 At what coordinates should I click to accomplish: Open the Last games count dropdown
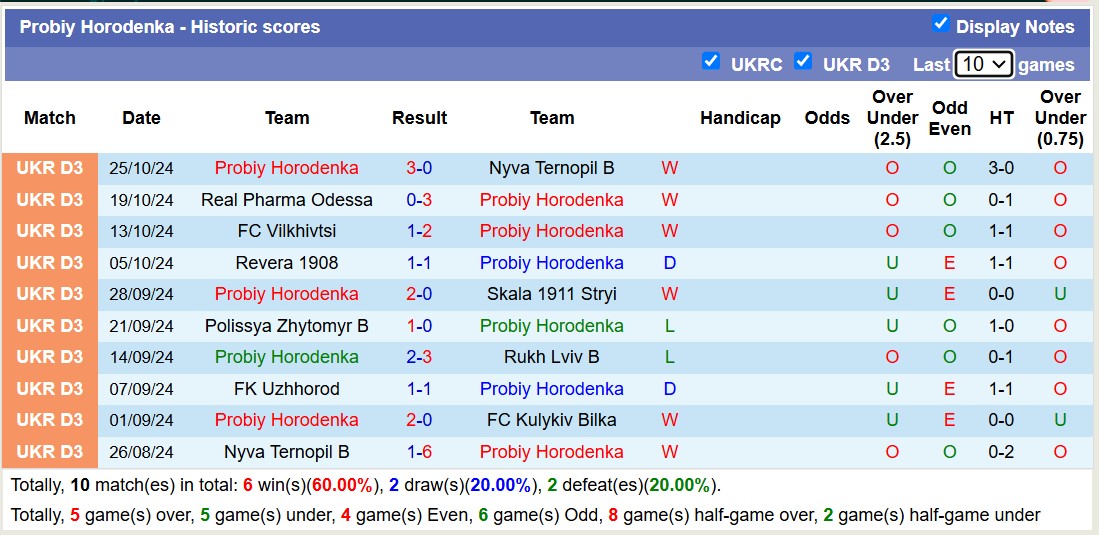pos(984,64)
